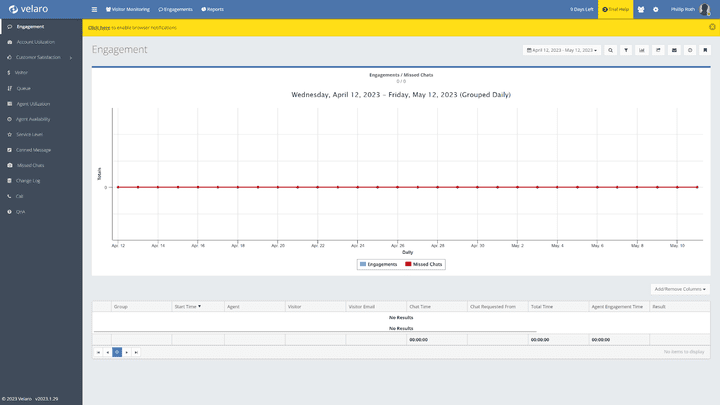Open the settings gear in top bar
The width and height of the screenshot is (720, 405).
coord(656,9)
